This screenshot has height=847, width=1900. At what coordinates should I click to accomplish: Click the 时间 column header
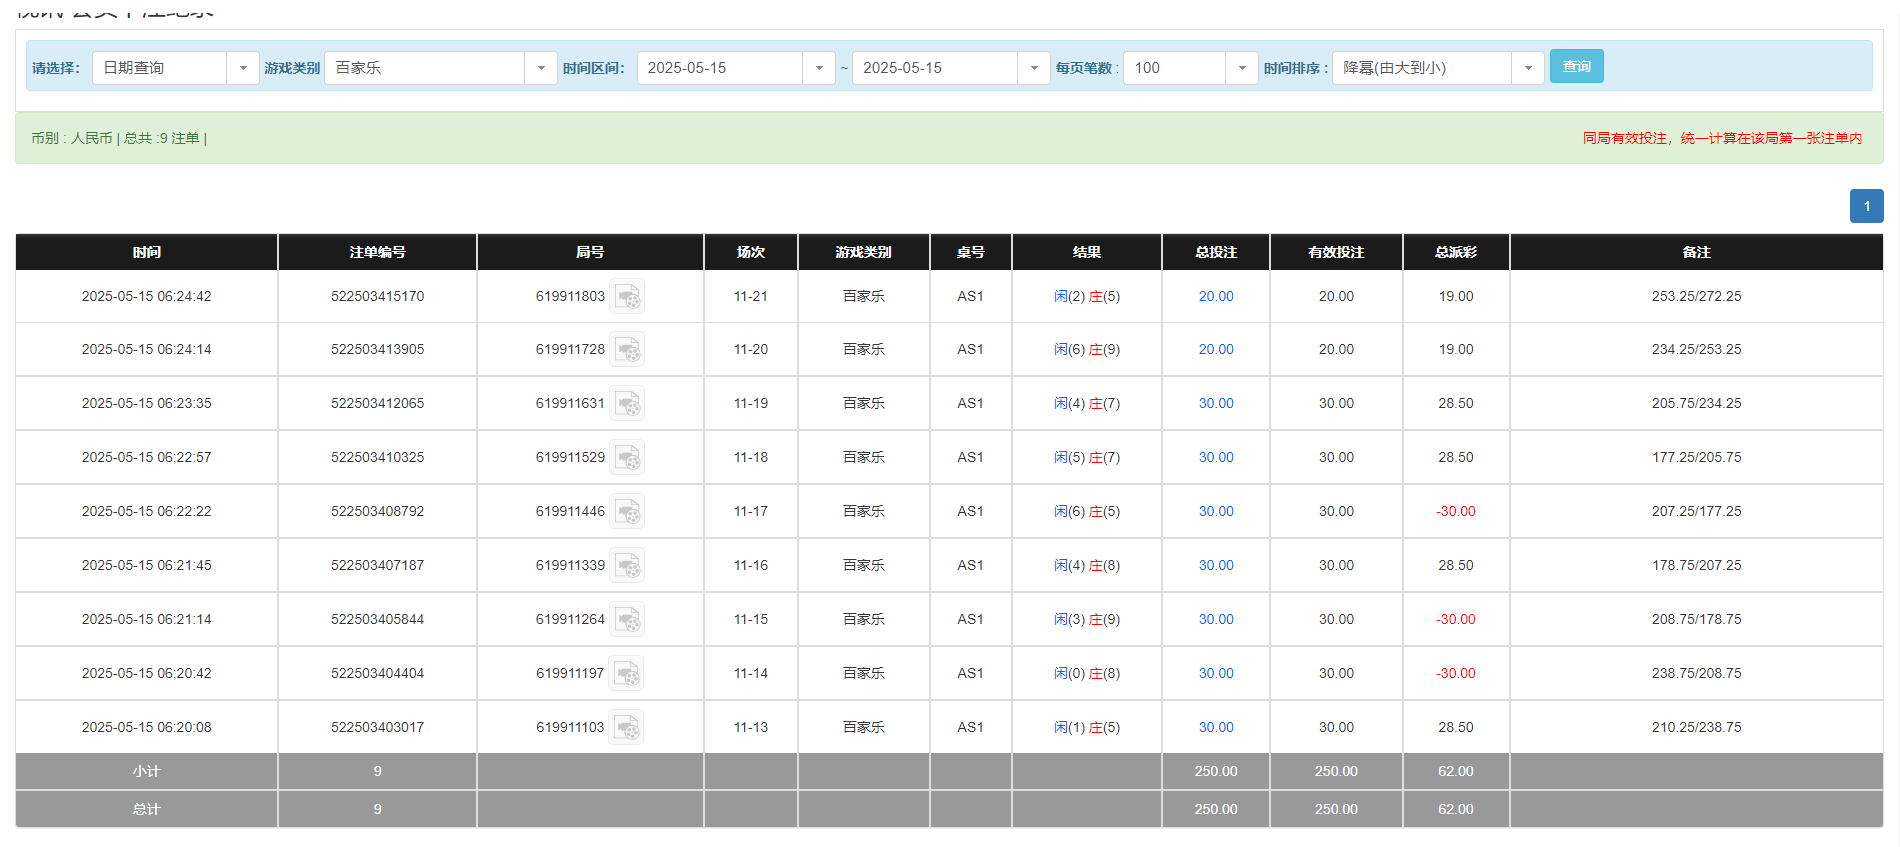click(146, 252)
